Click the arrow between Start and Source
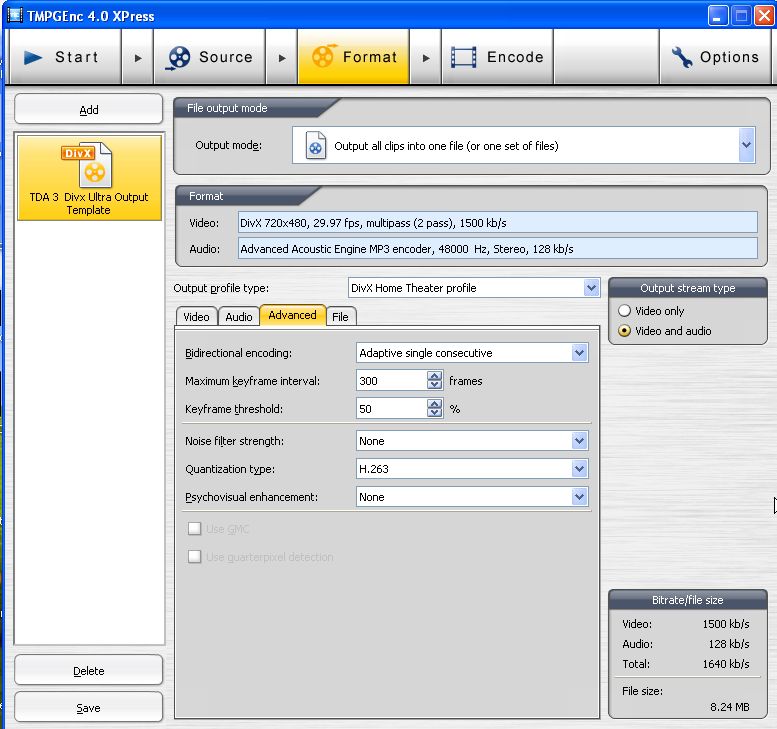The image size is (777, 729). [x=138, y=57]
